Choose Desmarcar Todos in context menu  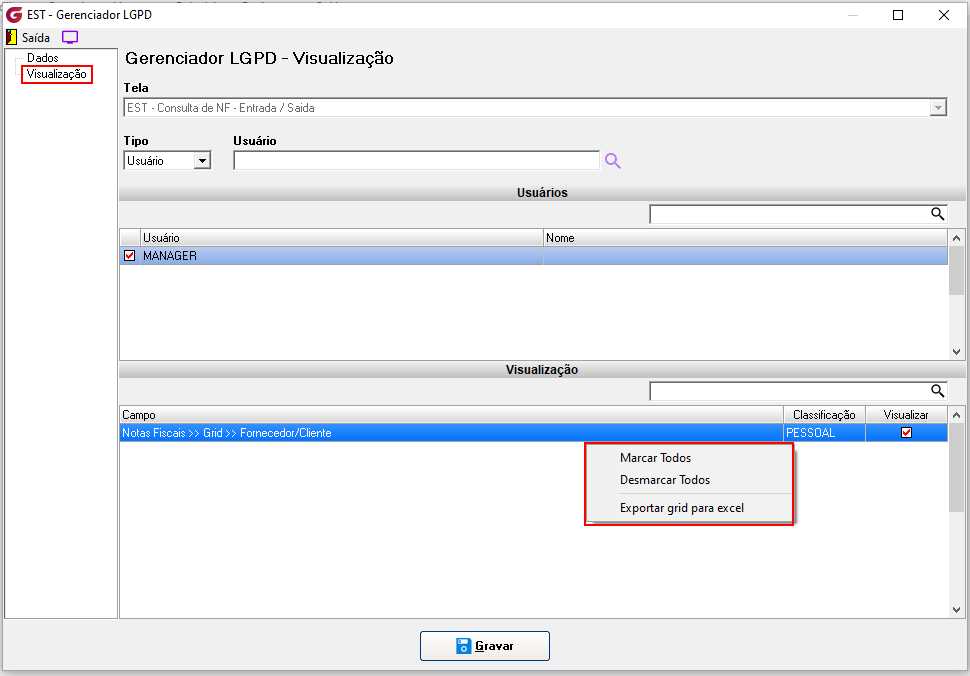tap(665, 480)
